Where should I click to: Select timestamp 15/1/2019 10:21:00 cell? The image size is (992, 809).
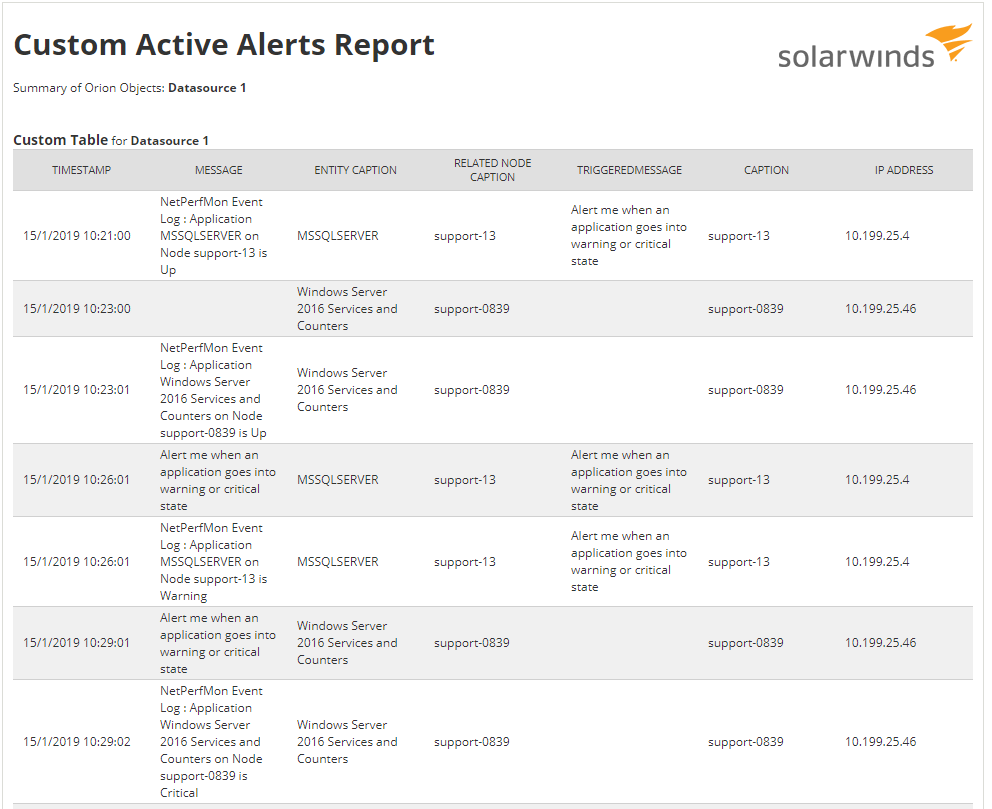(77, 236)
